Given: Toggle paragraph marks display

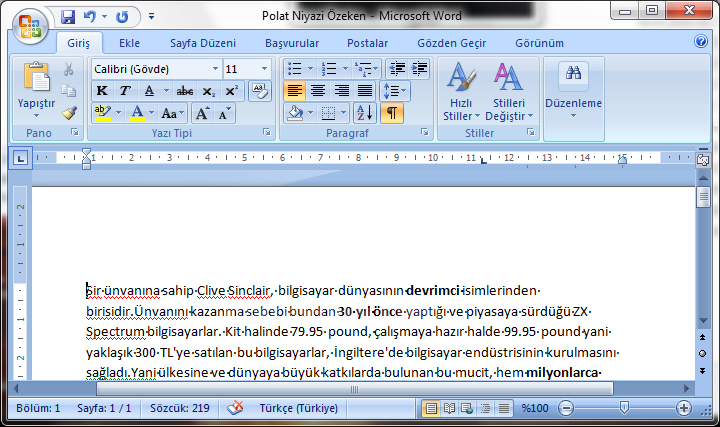Looking at the screenshot, I should [391, 113].
